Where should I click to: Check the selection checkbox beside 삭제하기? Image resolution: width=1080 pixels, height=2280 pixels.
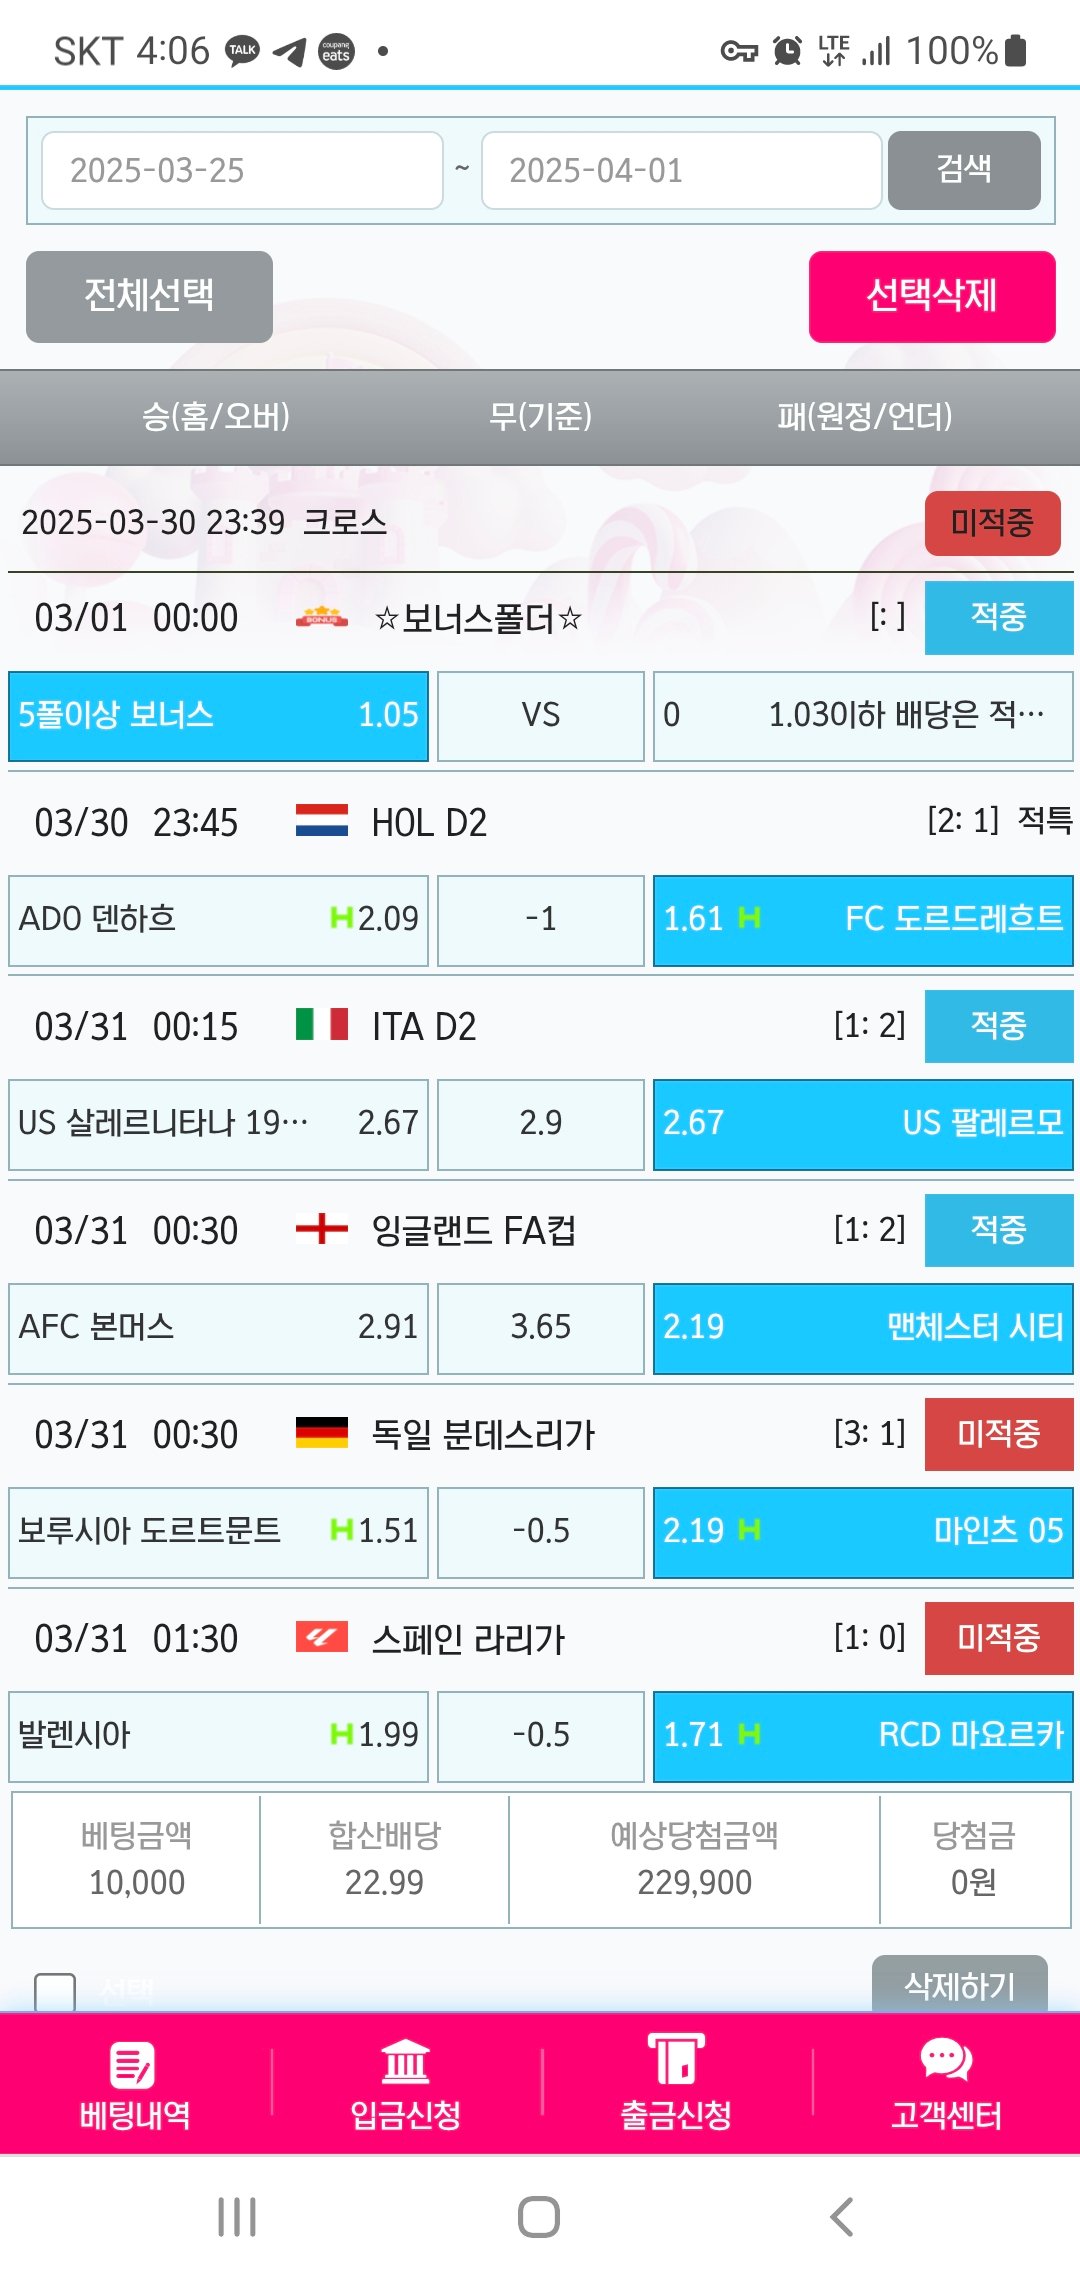(x=55, y=1991)
